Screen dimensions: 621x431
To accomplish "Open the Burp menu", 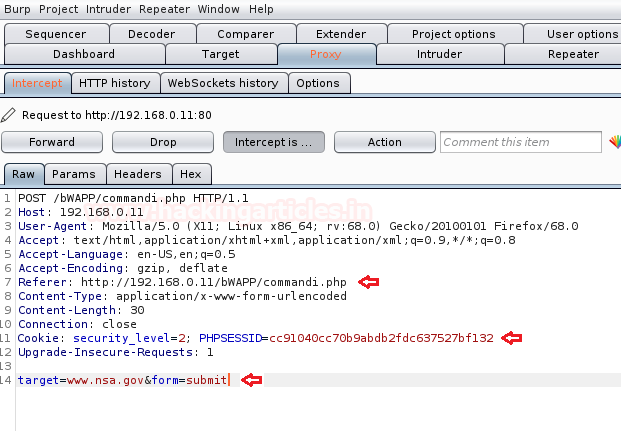I will point(17,9).
